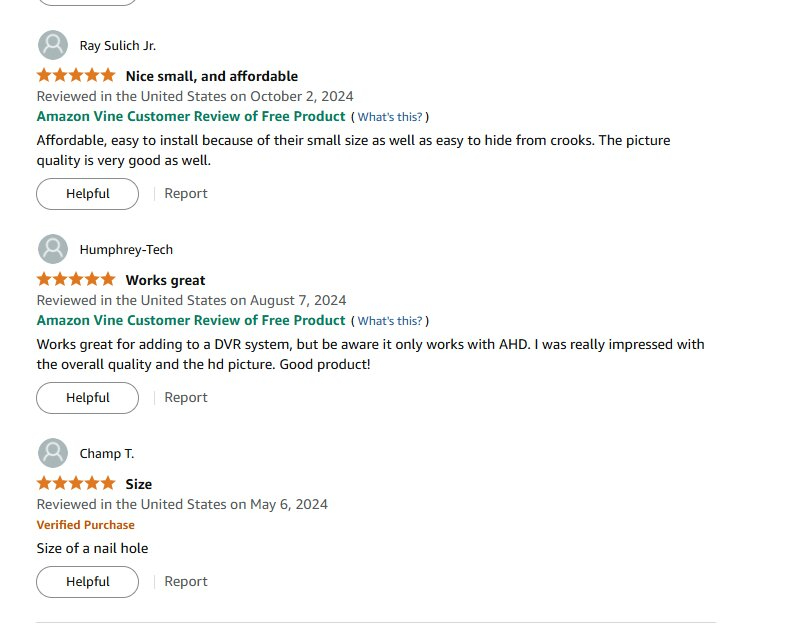Open review titled 'Size'
800x624 pixels.
[139, 484]
